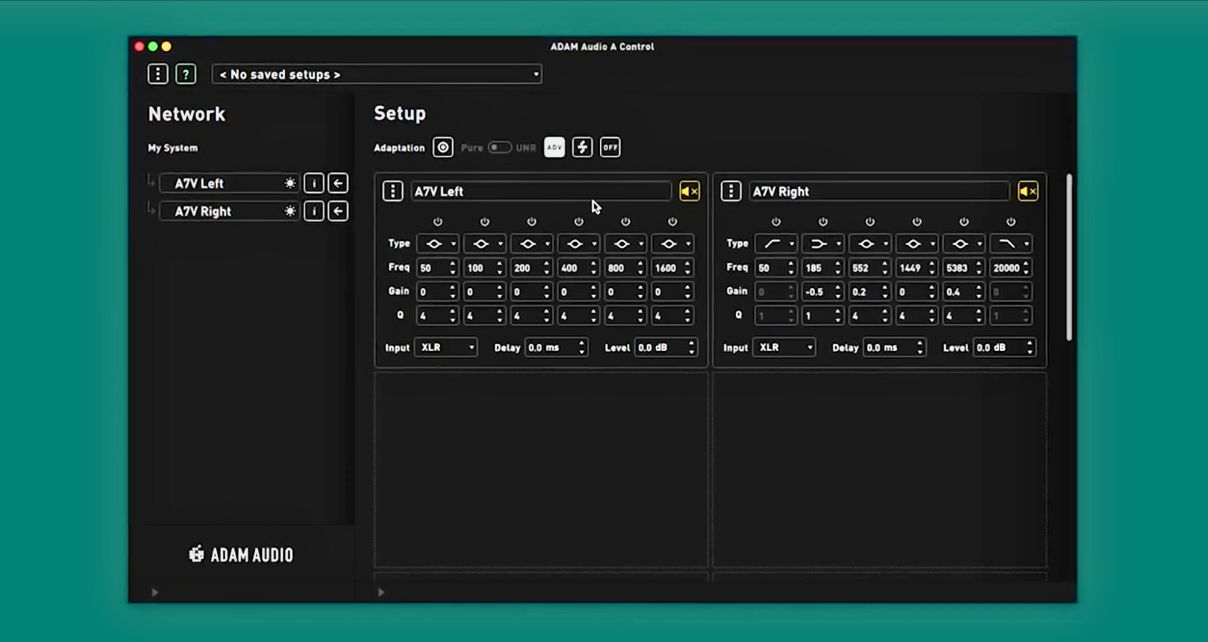Open the Adaptation target settings icon

443,147
